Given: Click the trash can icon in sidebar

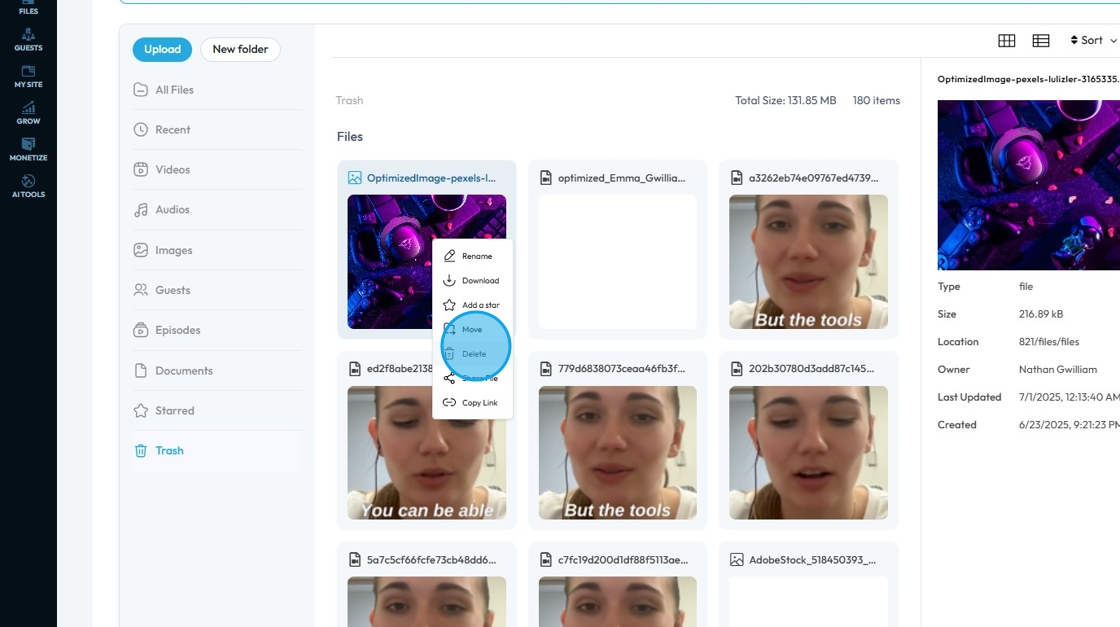Looking at the screenshot, I should 141,451.
